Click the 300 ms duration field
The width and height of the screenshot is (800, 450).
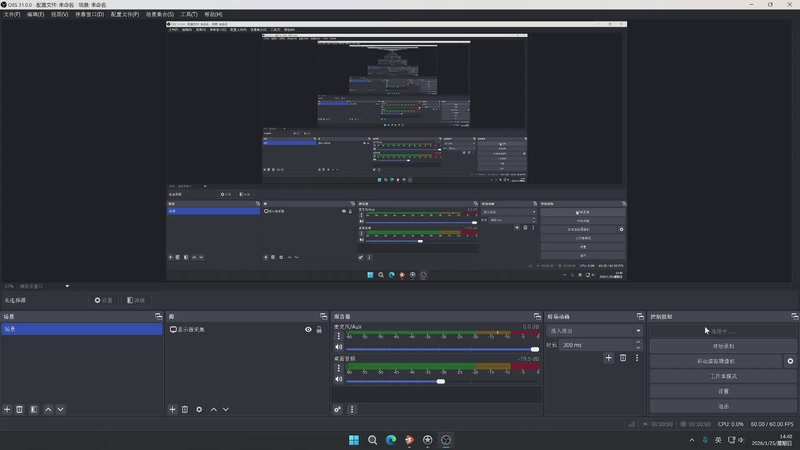pos(596,345)
